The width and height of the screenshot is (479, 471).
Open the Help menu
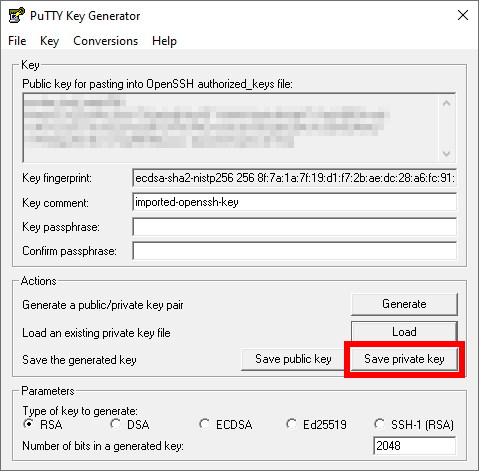pyautogui.click(x=164, y=41)
